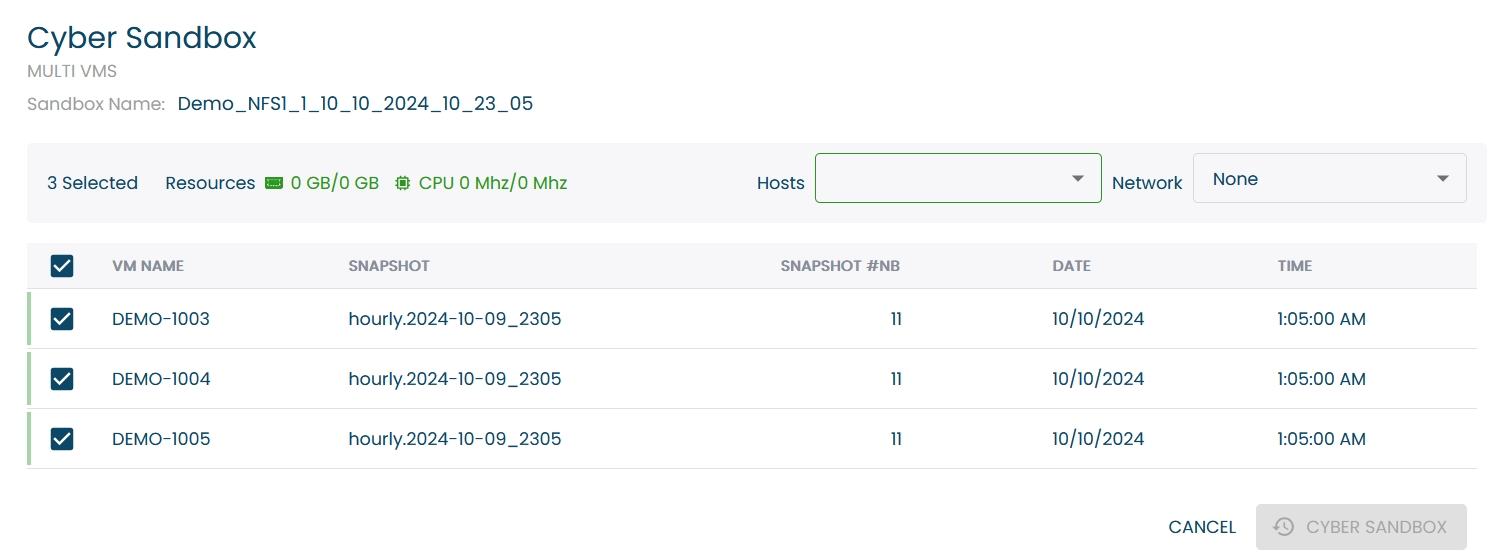Cancel the Cyber Sandbox dialog

1202,527
